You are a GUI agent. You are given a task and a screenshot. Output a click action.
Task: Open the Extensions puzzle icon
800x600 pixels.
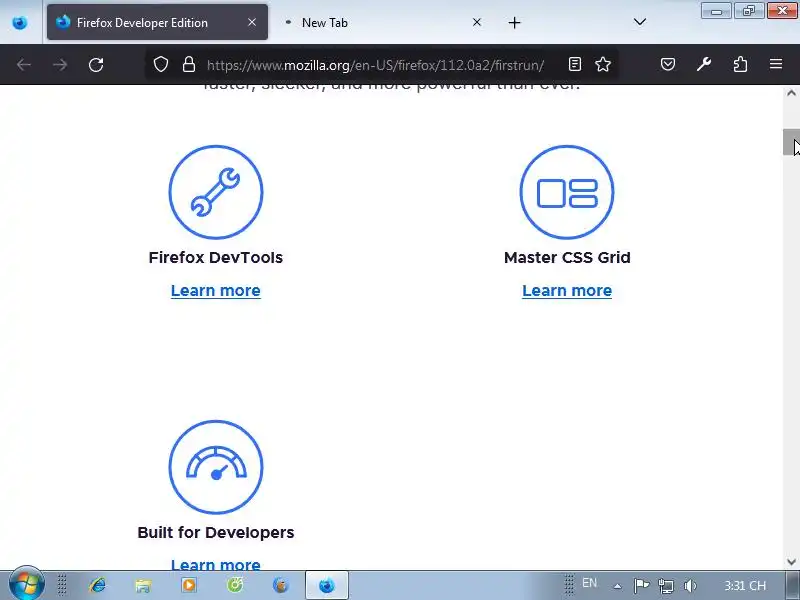coord(740,64)
